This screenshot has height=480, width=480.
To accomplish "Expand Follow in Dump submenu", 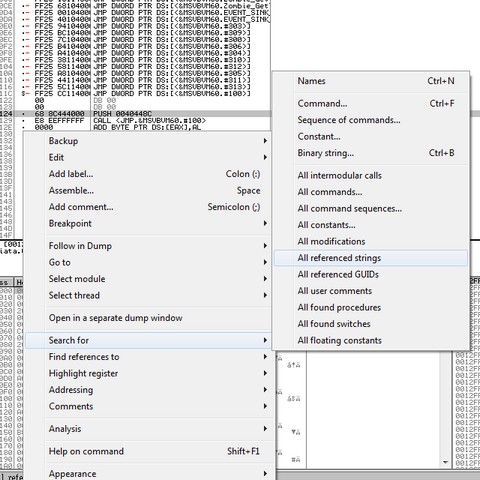I will 149,246.
